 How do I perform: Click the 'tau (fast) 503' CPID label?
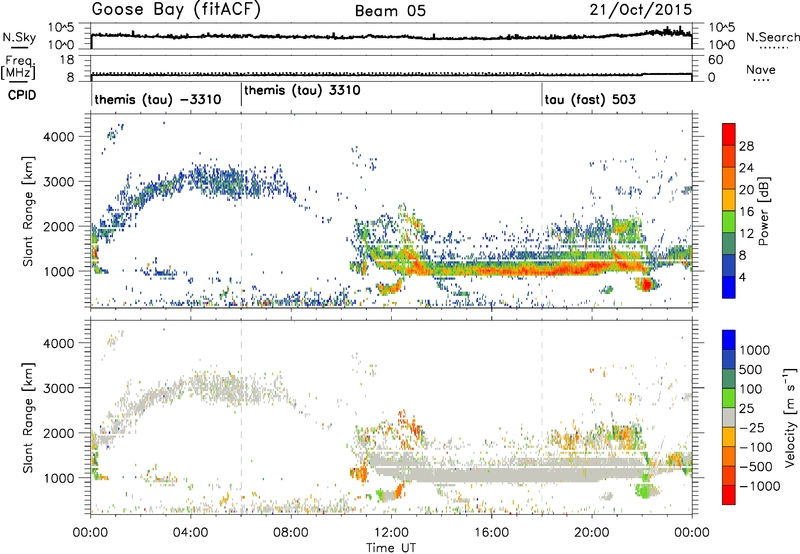coord(590,99)
